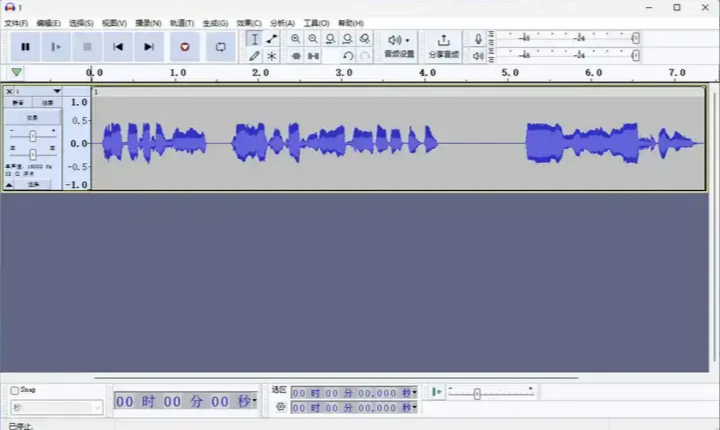Choose the Multi-tool asterisk icon
The width and height of the screenshot is (720, 430).
click(x=272, y=56)
